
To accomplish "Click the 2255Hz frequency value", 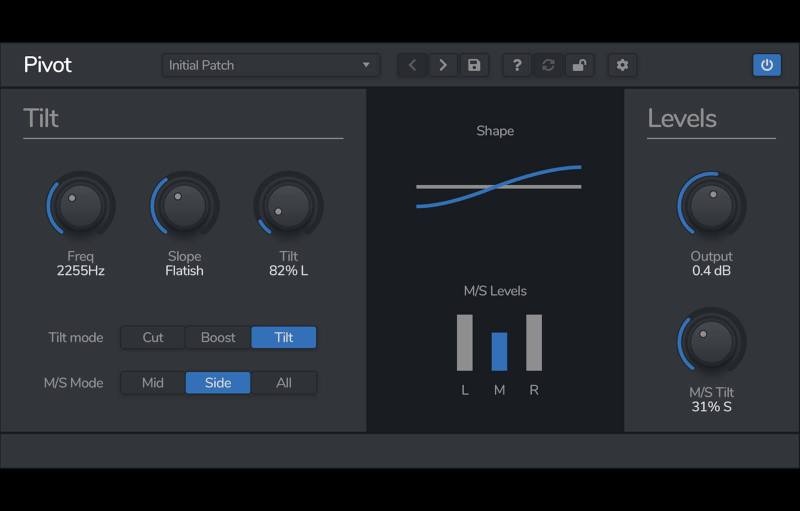I will point(81,271).
